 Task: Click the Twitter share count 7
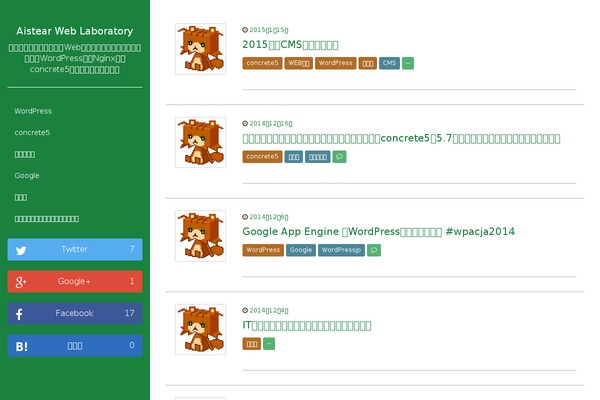tap(132, 249)
